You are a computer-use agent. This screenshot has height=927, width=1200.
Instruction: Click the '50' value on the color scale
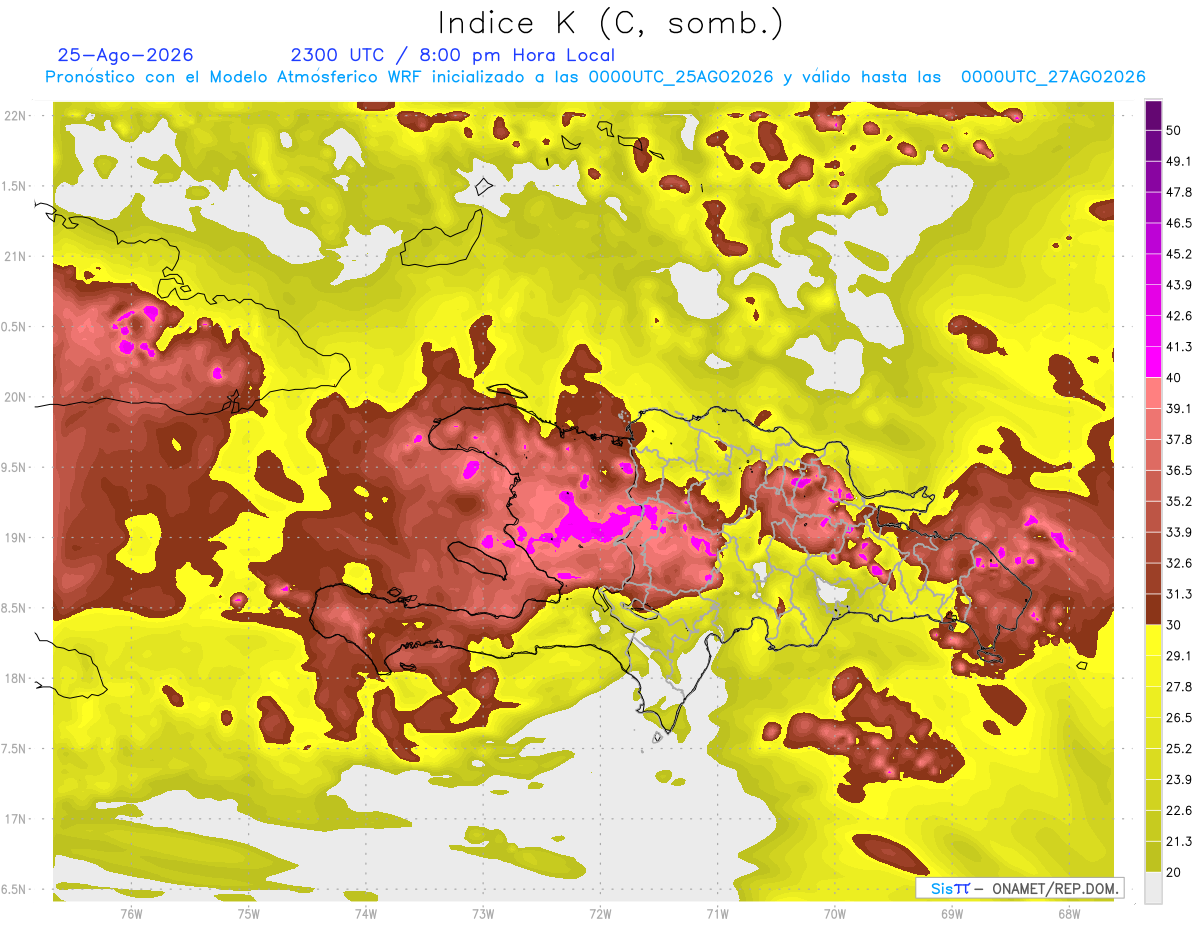1174,130
